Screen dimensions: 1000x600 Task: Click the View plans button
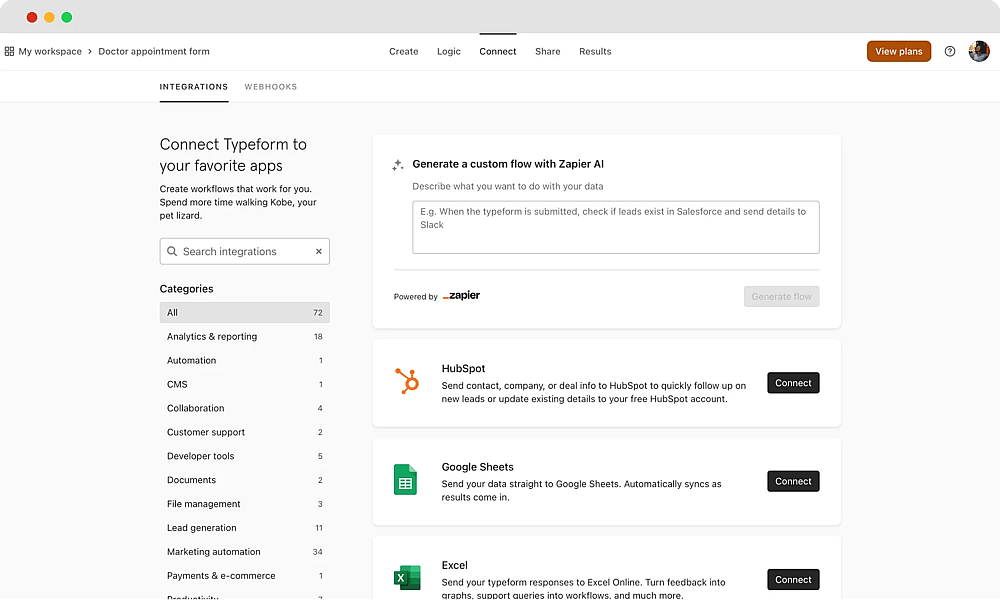[x=899, y=52]
